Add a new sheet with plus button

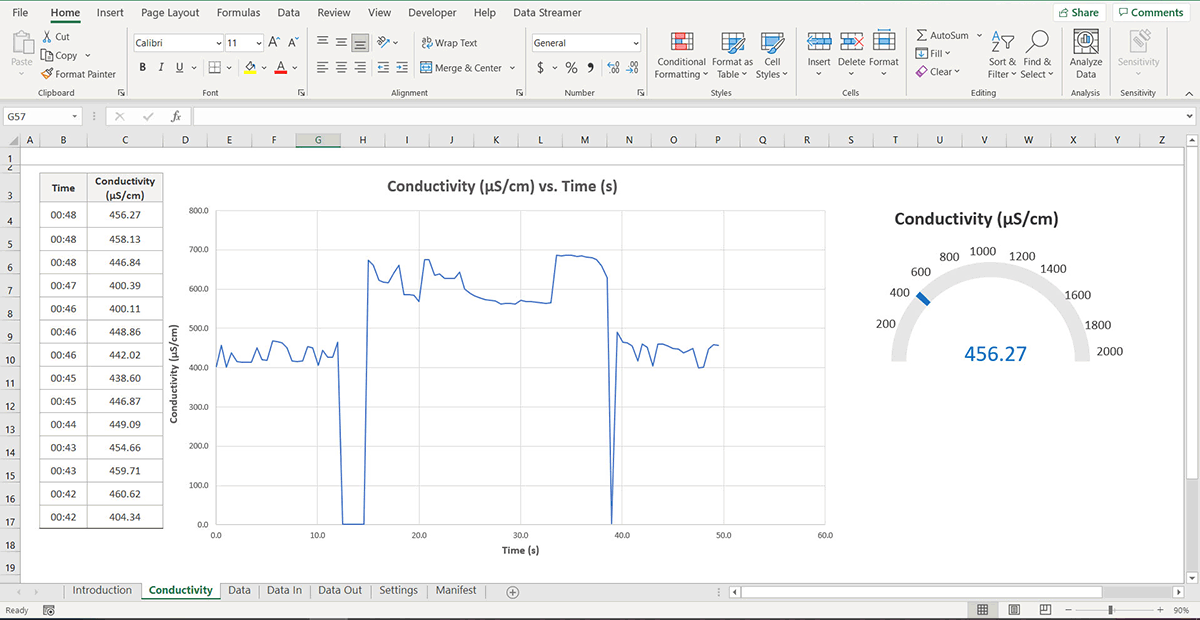click(x=513, y=592)
